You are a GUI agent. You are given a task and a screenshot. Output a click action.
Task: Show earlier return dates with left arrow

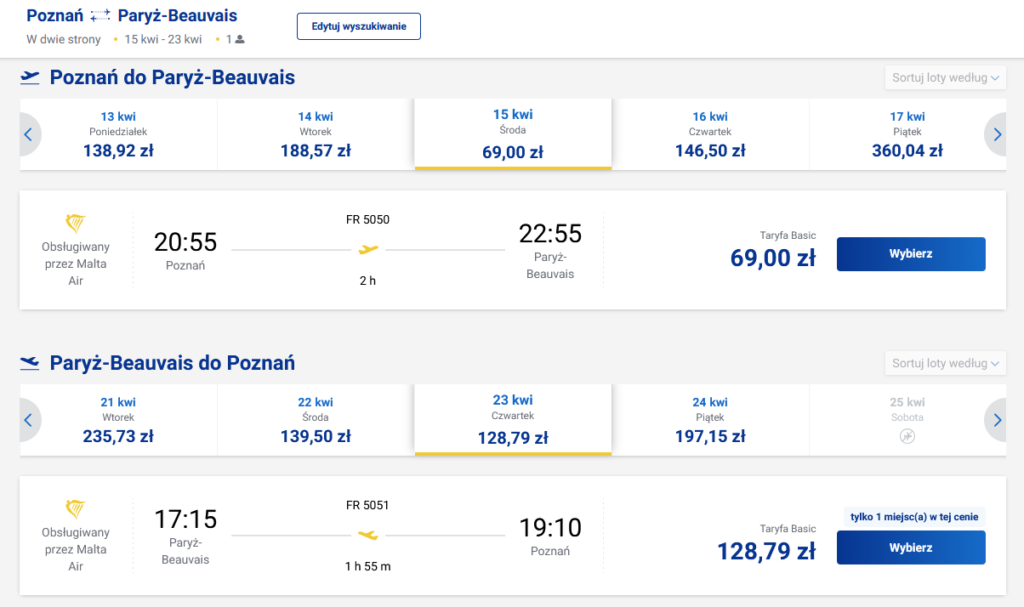tap(28, 419)
